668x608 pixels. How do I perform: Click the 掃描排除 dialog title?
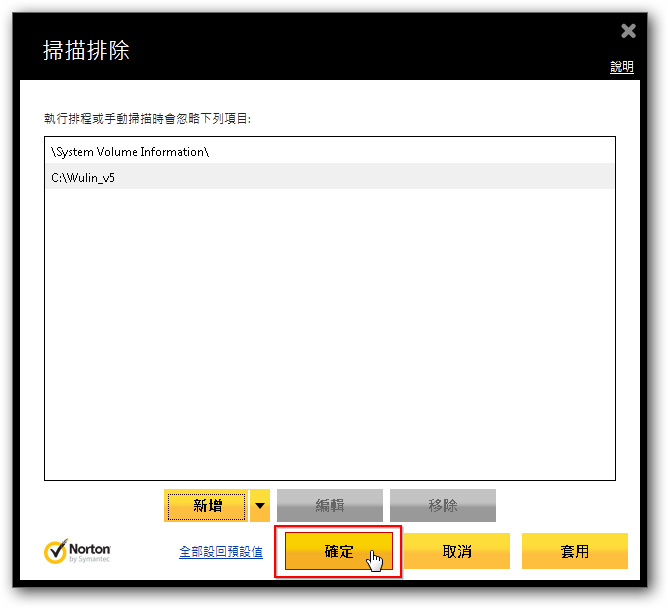(86, 51)
